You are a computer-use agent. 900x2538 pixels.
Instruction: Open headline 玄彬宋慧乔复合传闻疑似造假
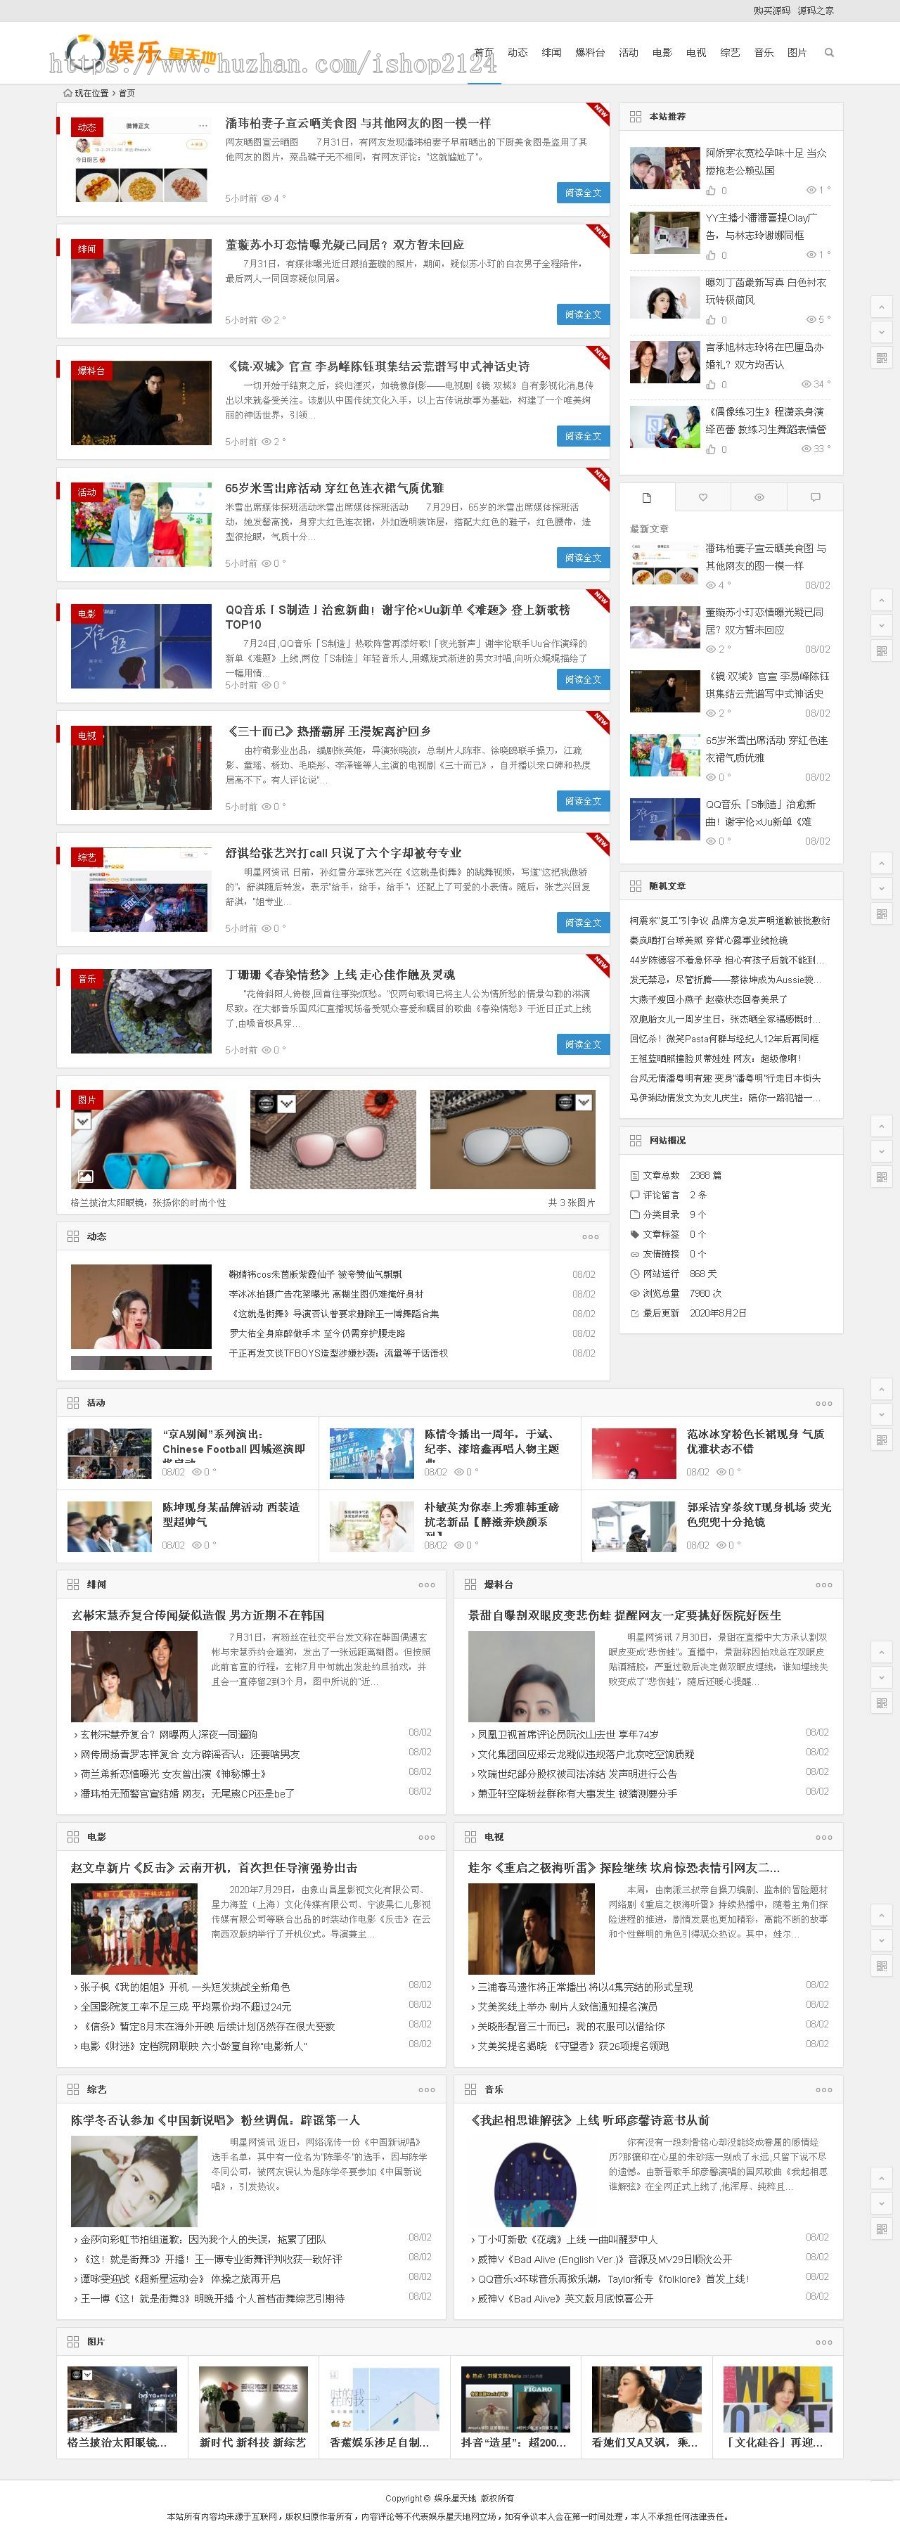(x=197, y=1615)
